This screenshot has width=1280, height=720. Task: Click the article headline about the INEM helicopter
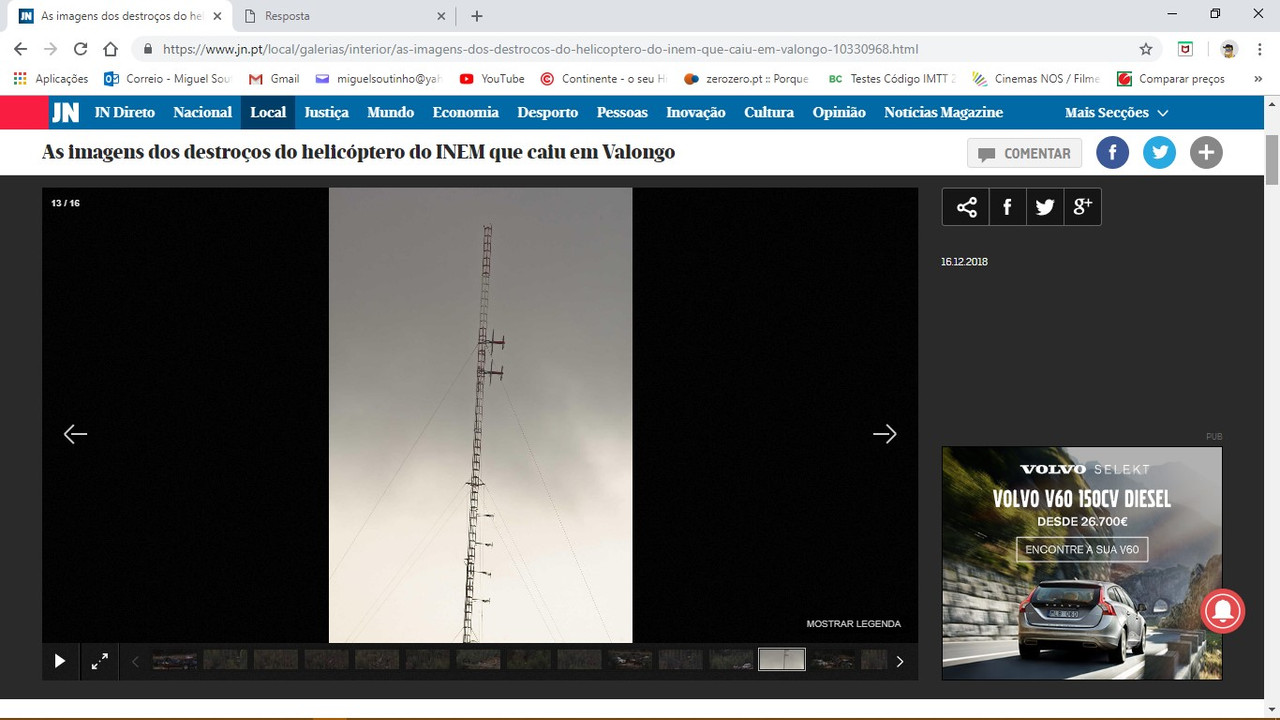(358, 153)
